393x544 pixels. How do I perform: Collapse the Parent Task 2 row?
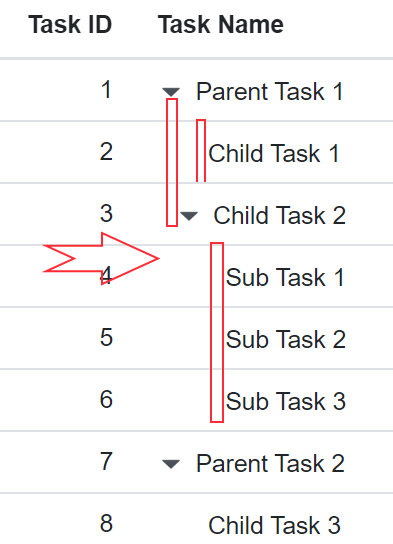click(171, 464)
